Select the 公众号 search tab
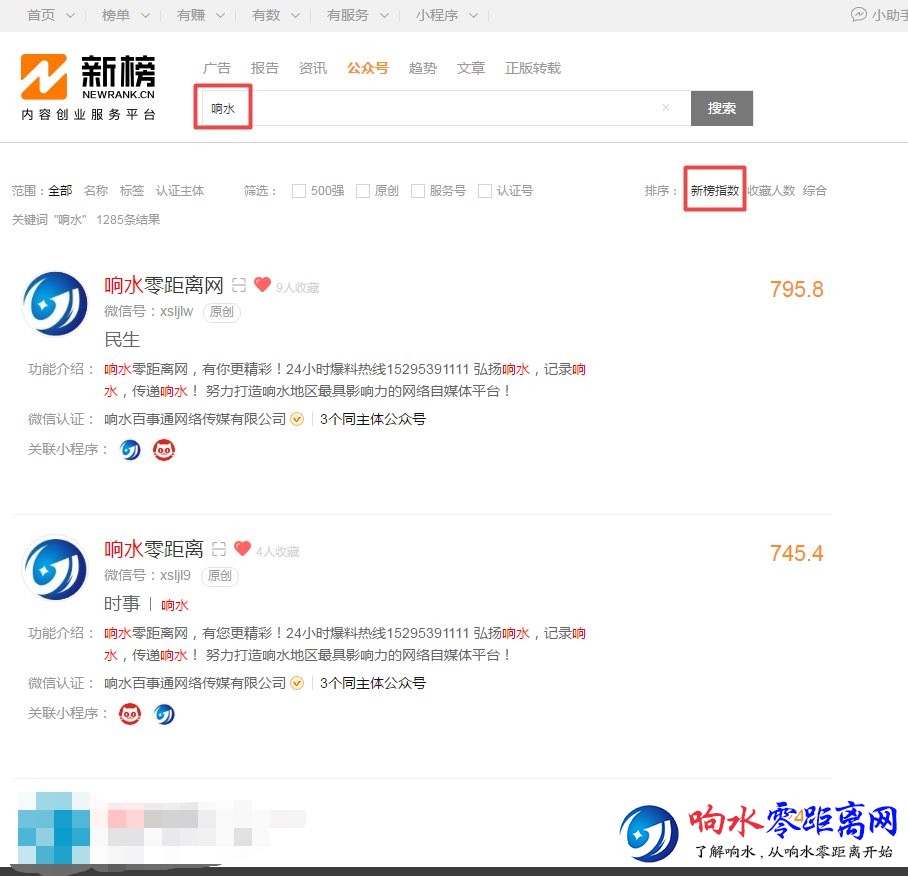Screen dimensions: 908x876 368,68
